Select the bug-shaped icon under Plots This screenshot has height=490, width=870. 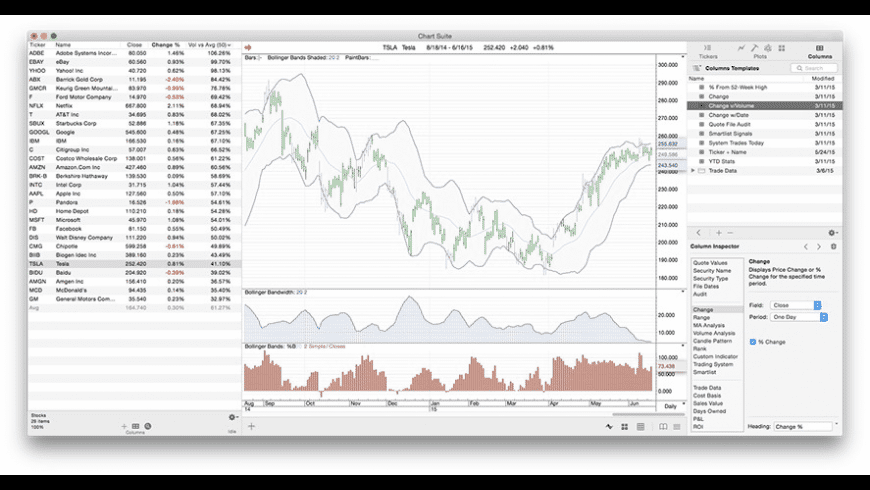click(x=768, y=48)
